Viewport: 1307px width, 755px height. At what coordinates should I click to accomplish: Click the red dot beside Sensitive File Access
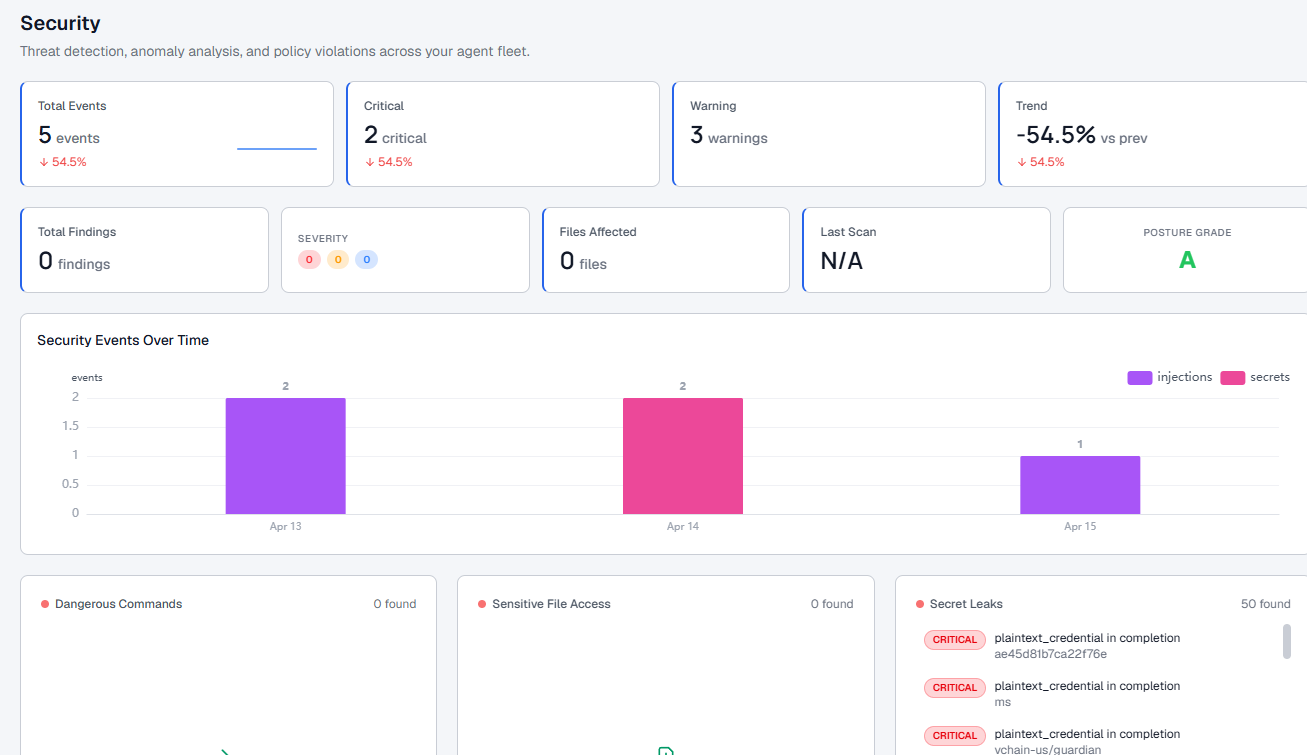coord(482,604)
